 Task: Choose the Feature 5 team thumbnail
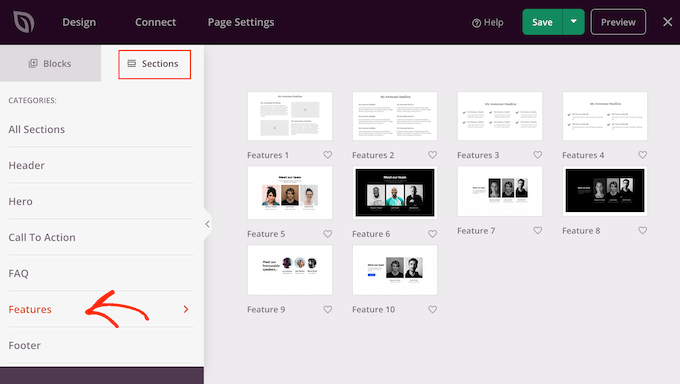point(290,193)
